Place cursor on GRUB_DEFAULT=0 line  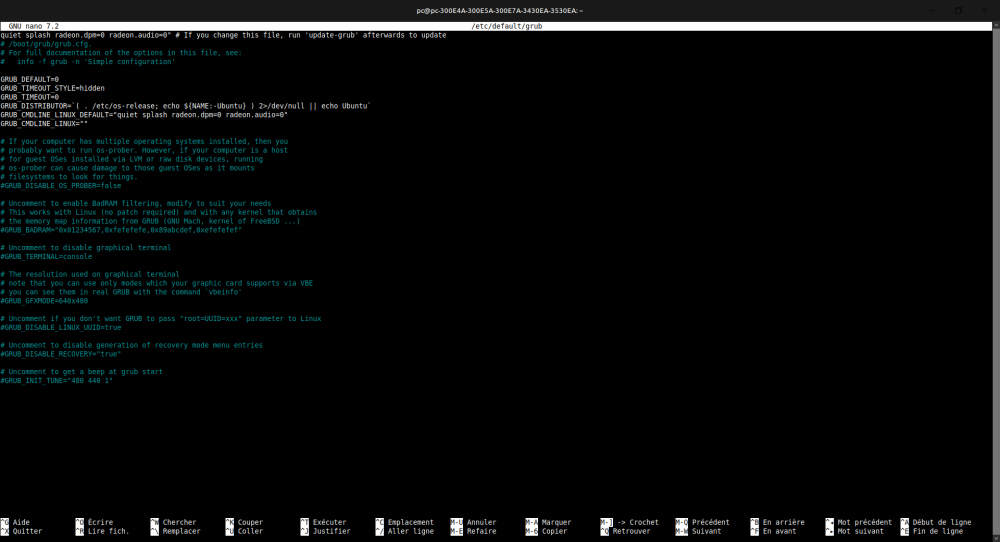(x=30, y=79)
